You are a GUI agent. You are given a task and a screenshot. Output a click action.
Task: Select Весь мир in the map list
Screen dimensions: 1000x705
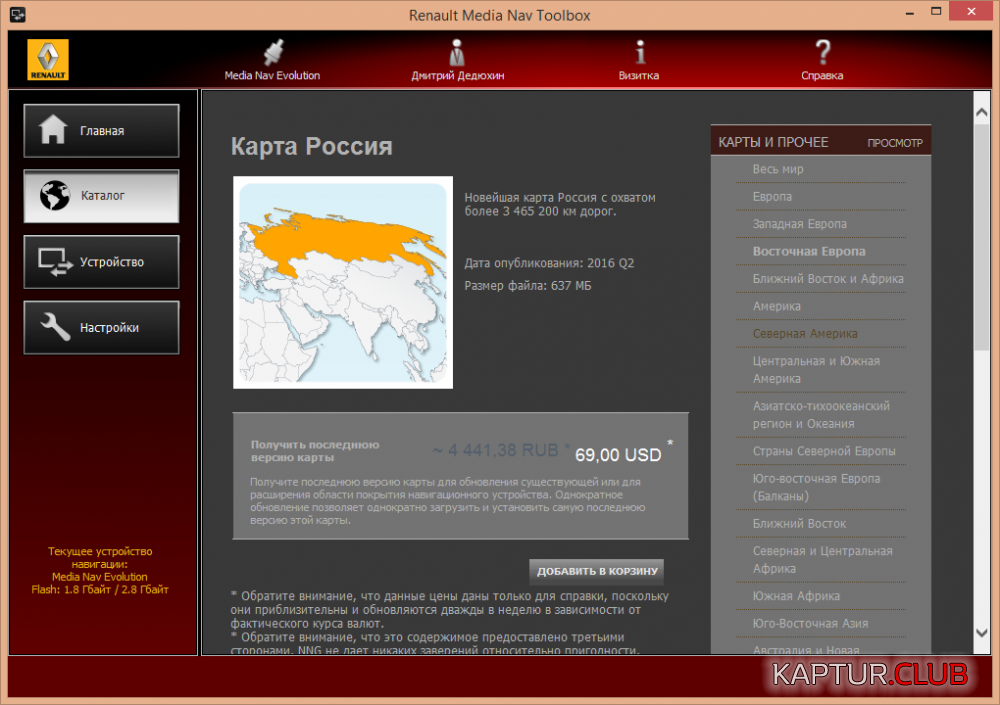[x=778, y=169]
